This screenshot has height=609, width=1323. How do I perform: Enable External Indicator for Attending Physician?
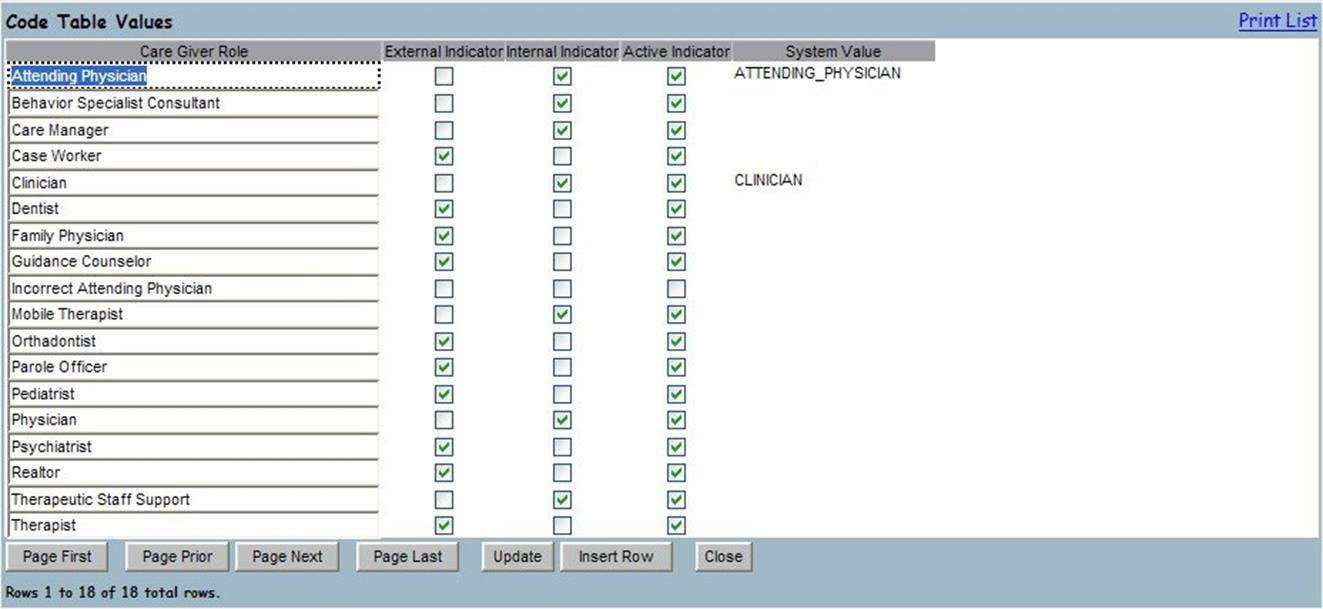[443, 75]
